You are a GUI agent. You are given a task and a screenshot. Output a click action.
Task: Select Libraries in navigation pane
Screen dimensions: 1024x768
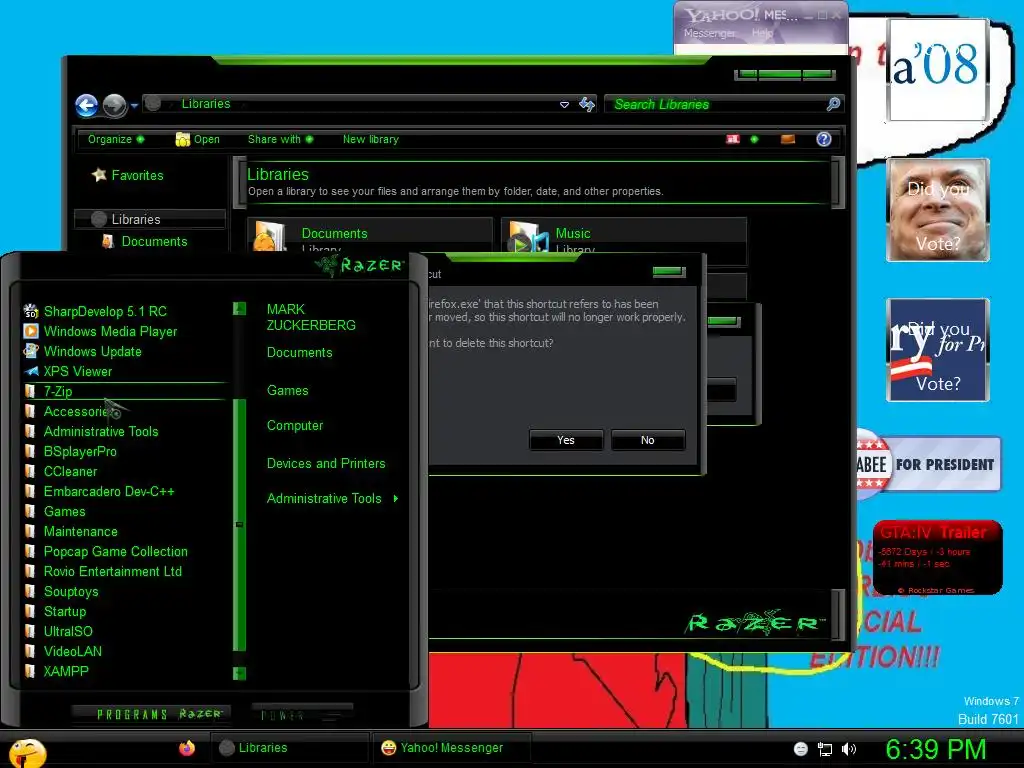coord(150,219)
